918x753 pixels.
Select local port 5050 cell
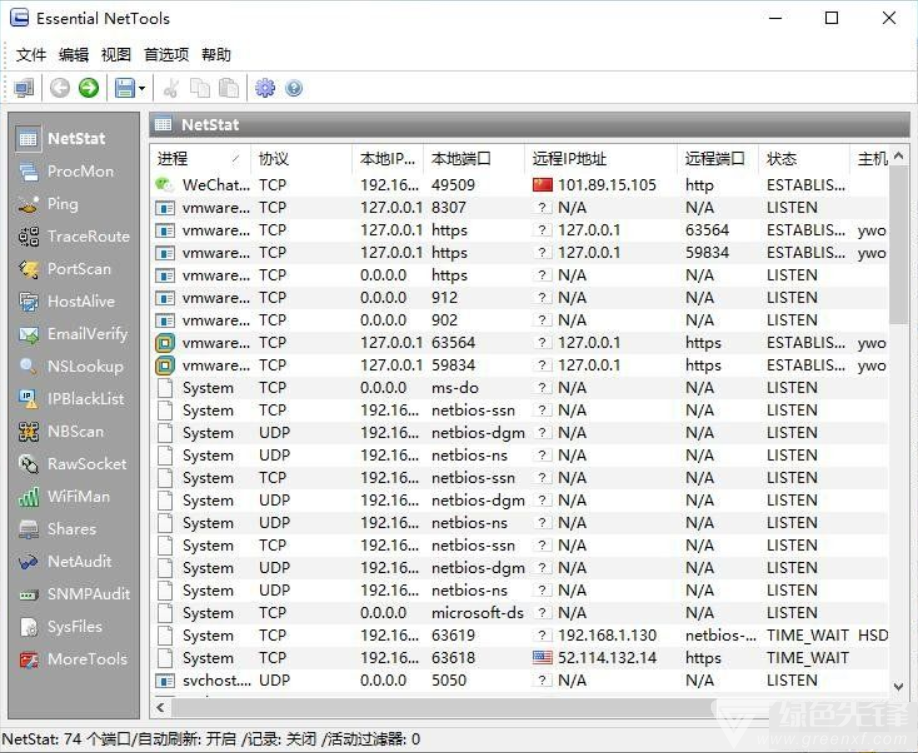tap(449, 680)
